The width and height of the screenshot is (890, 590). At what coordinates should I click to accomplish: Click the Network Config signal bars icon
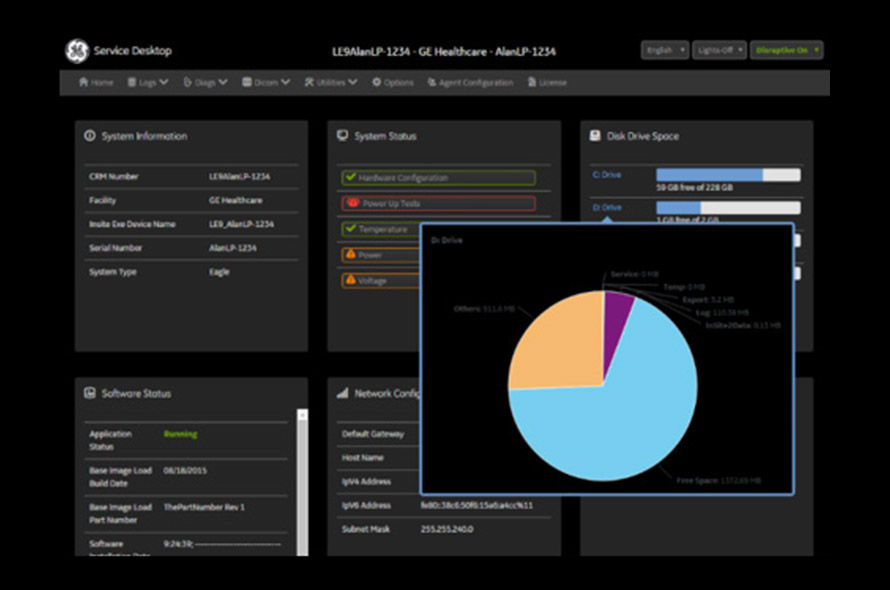342,393
